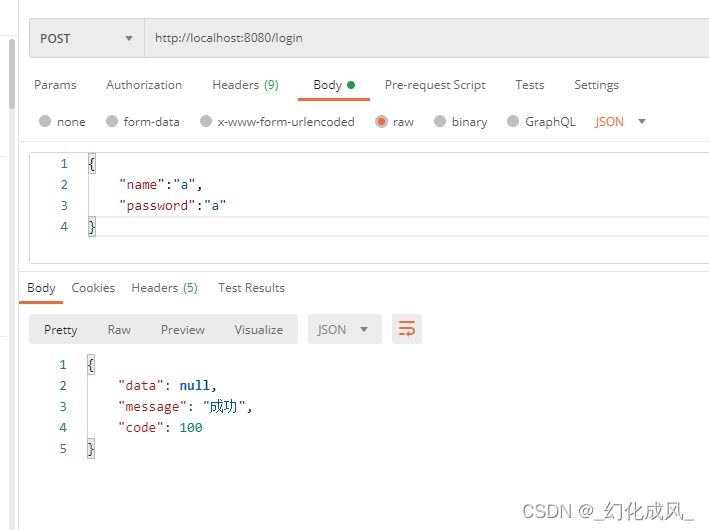709x530 pixels.
Task: Click the request URL input field
Action: (426, 38)
